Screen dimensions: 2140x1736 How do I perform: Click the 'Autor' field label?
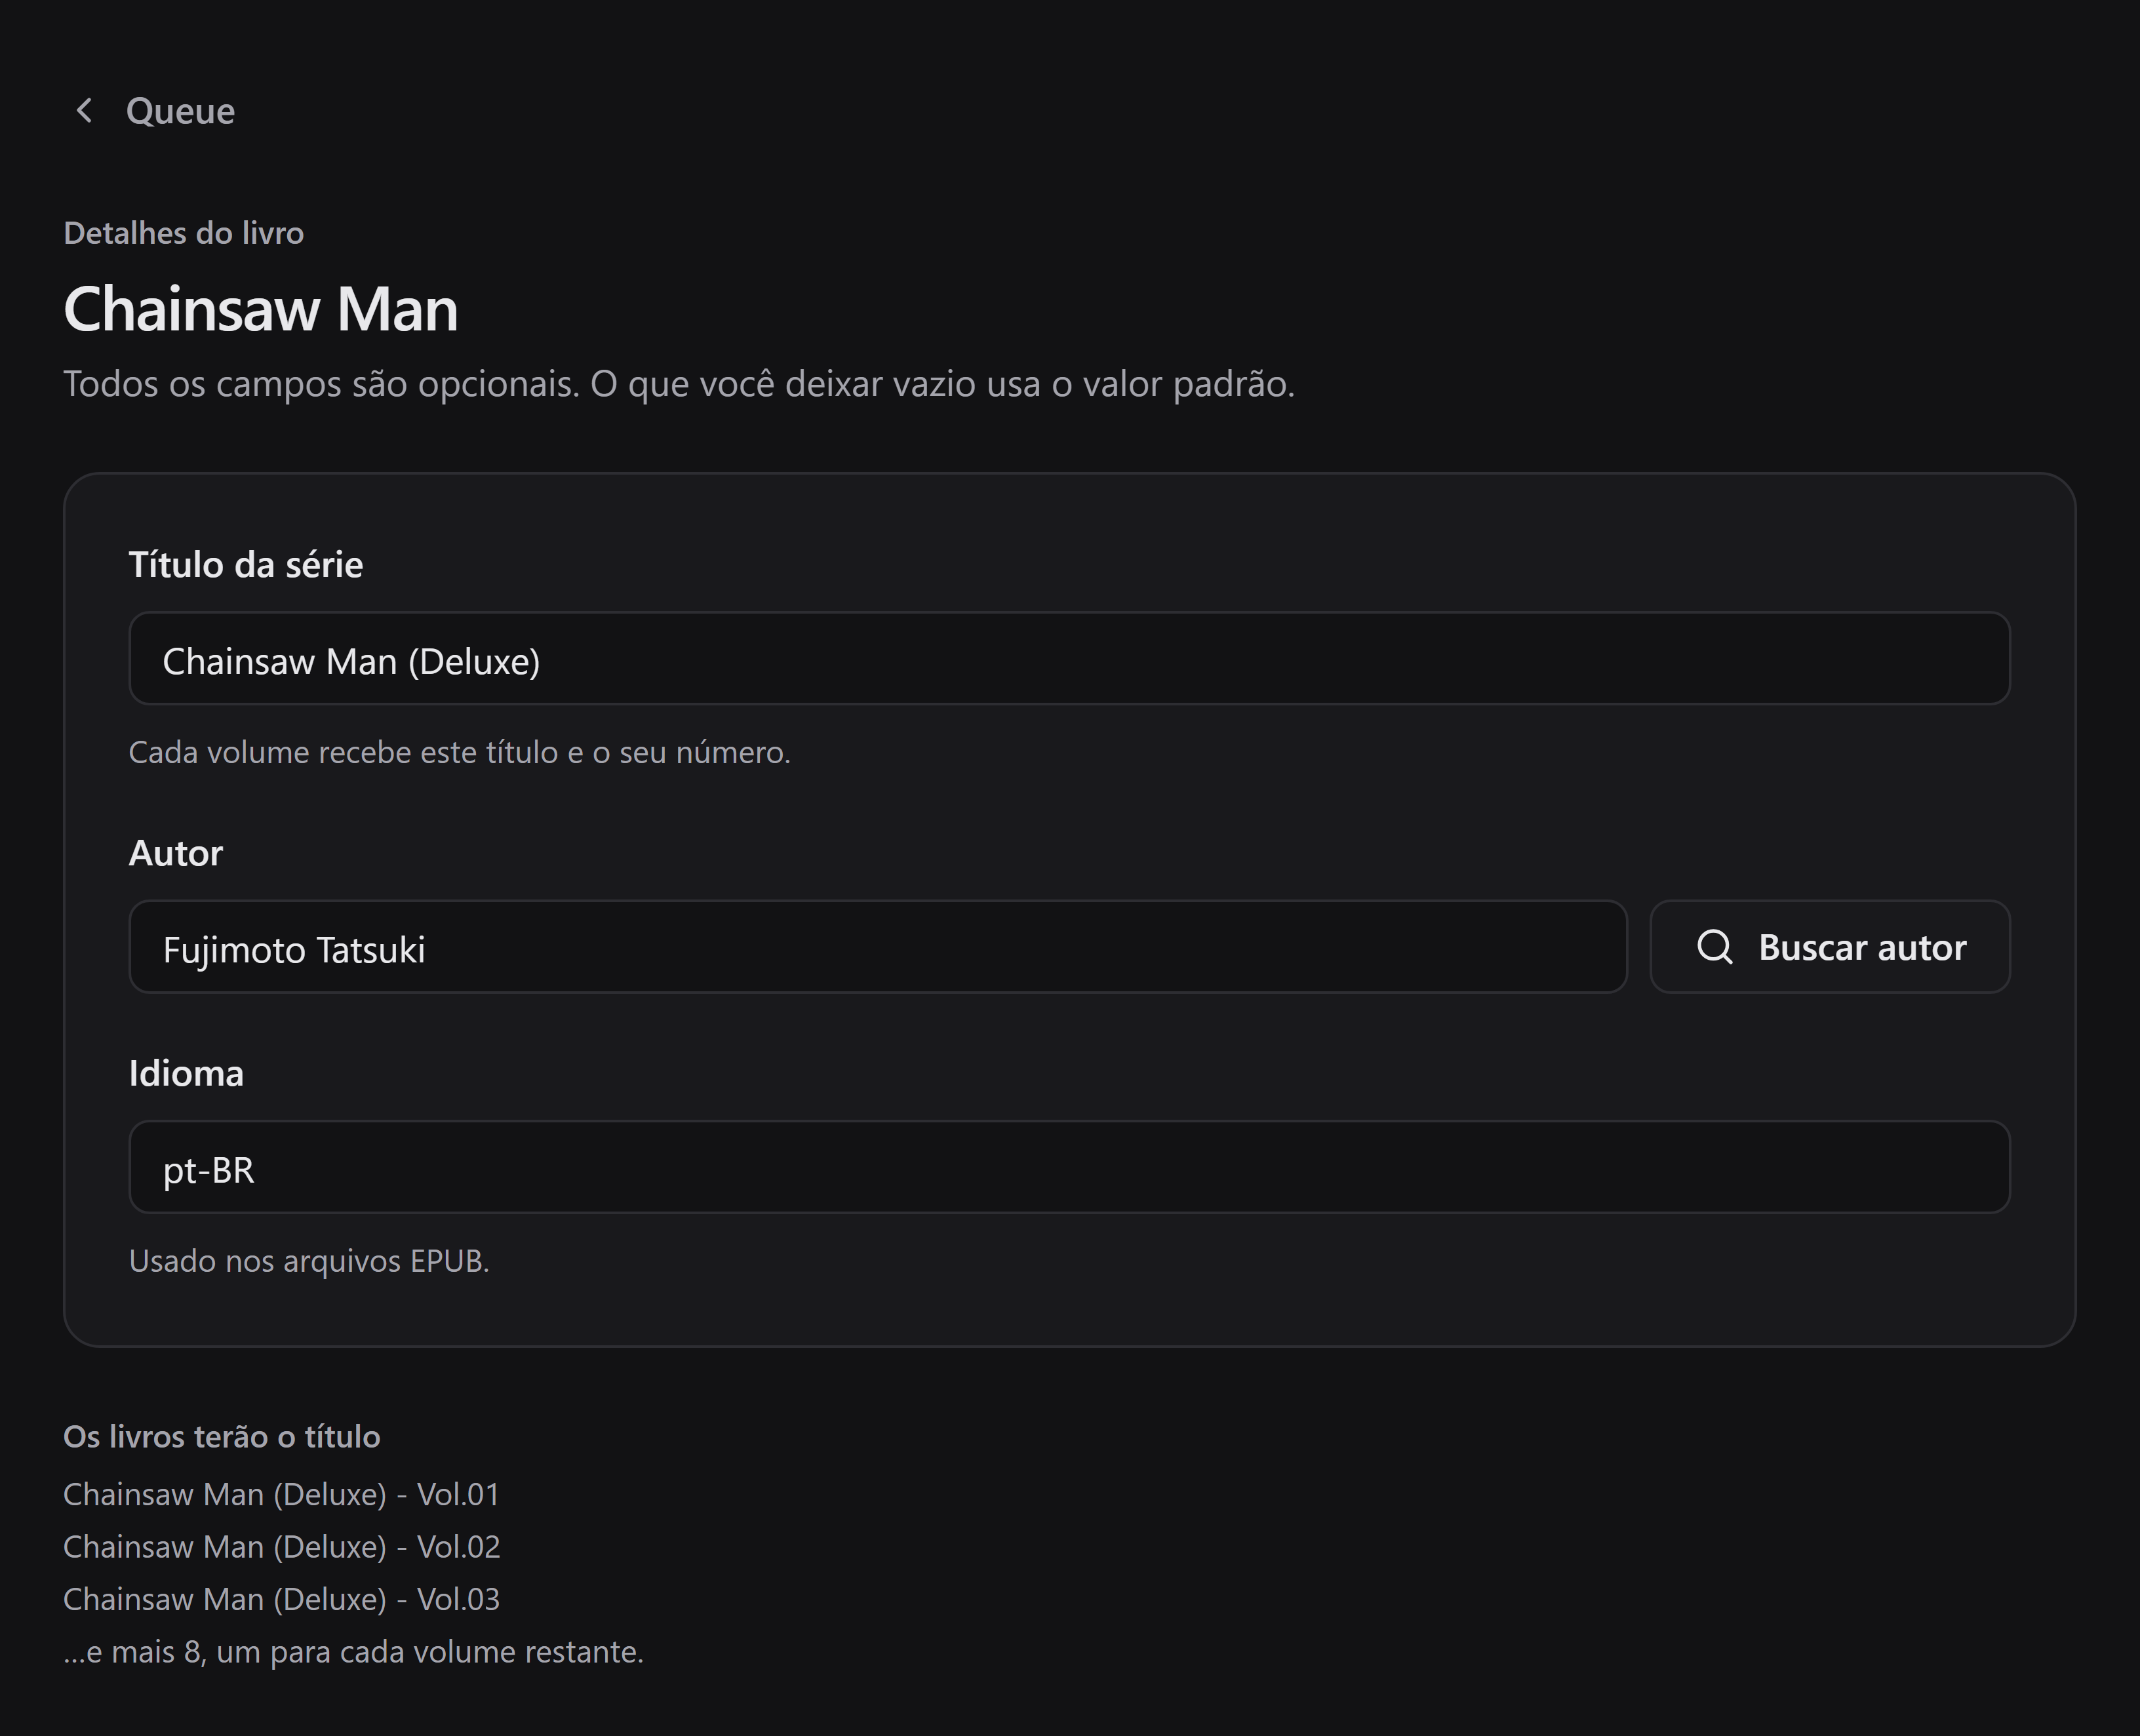click(x=176, y=853)
